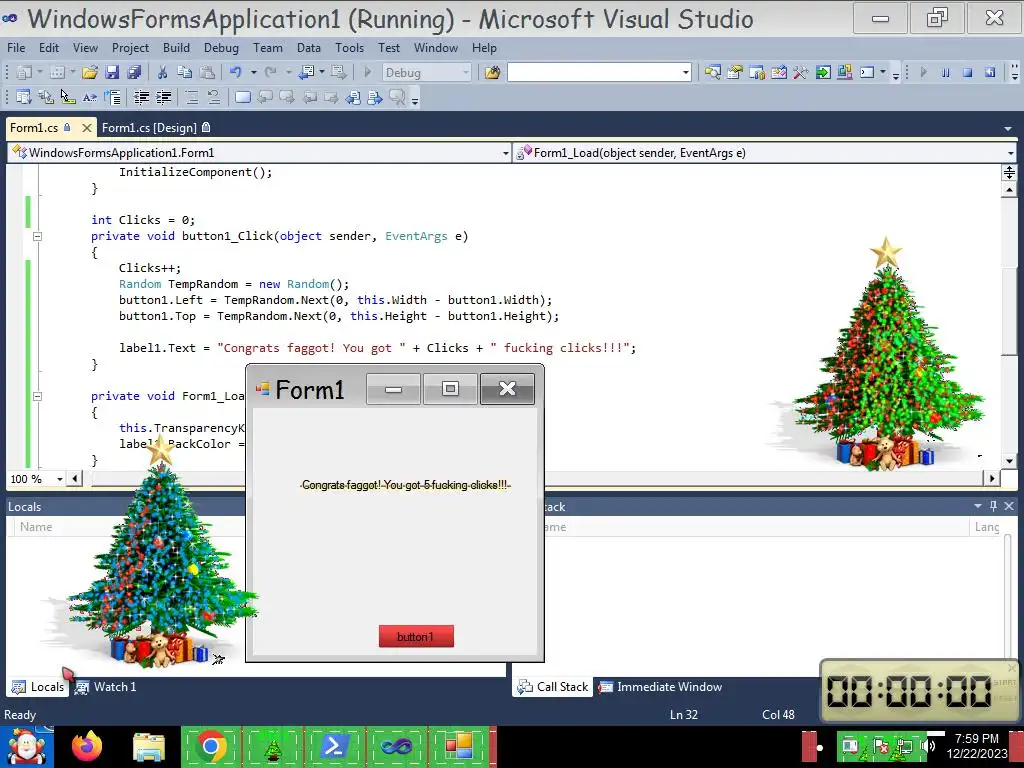Click the editor scroll-down arrow
Screen dimensions: 1024x768
1009,461
